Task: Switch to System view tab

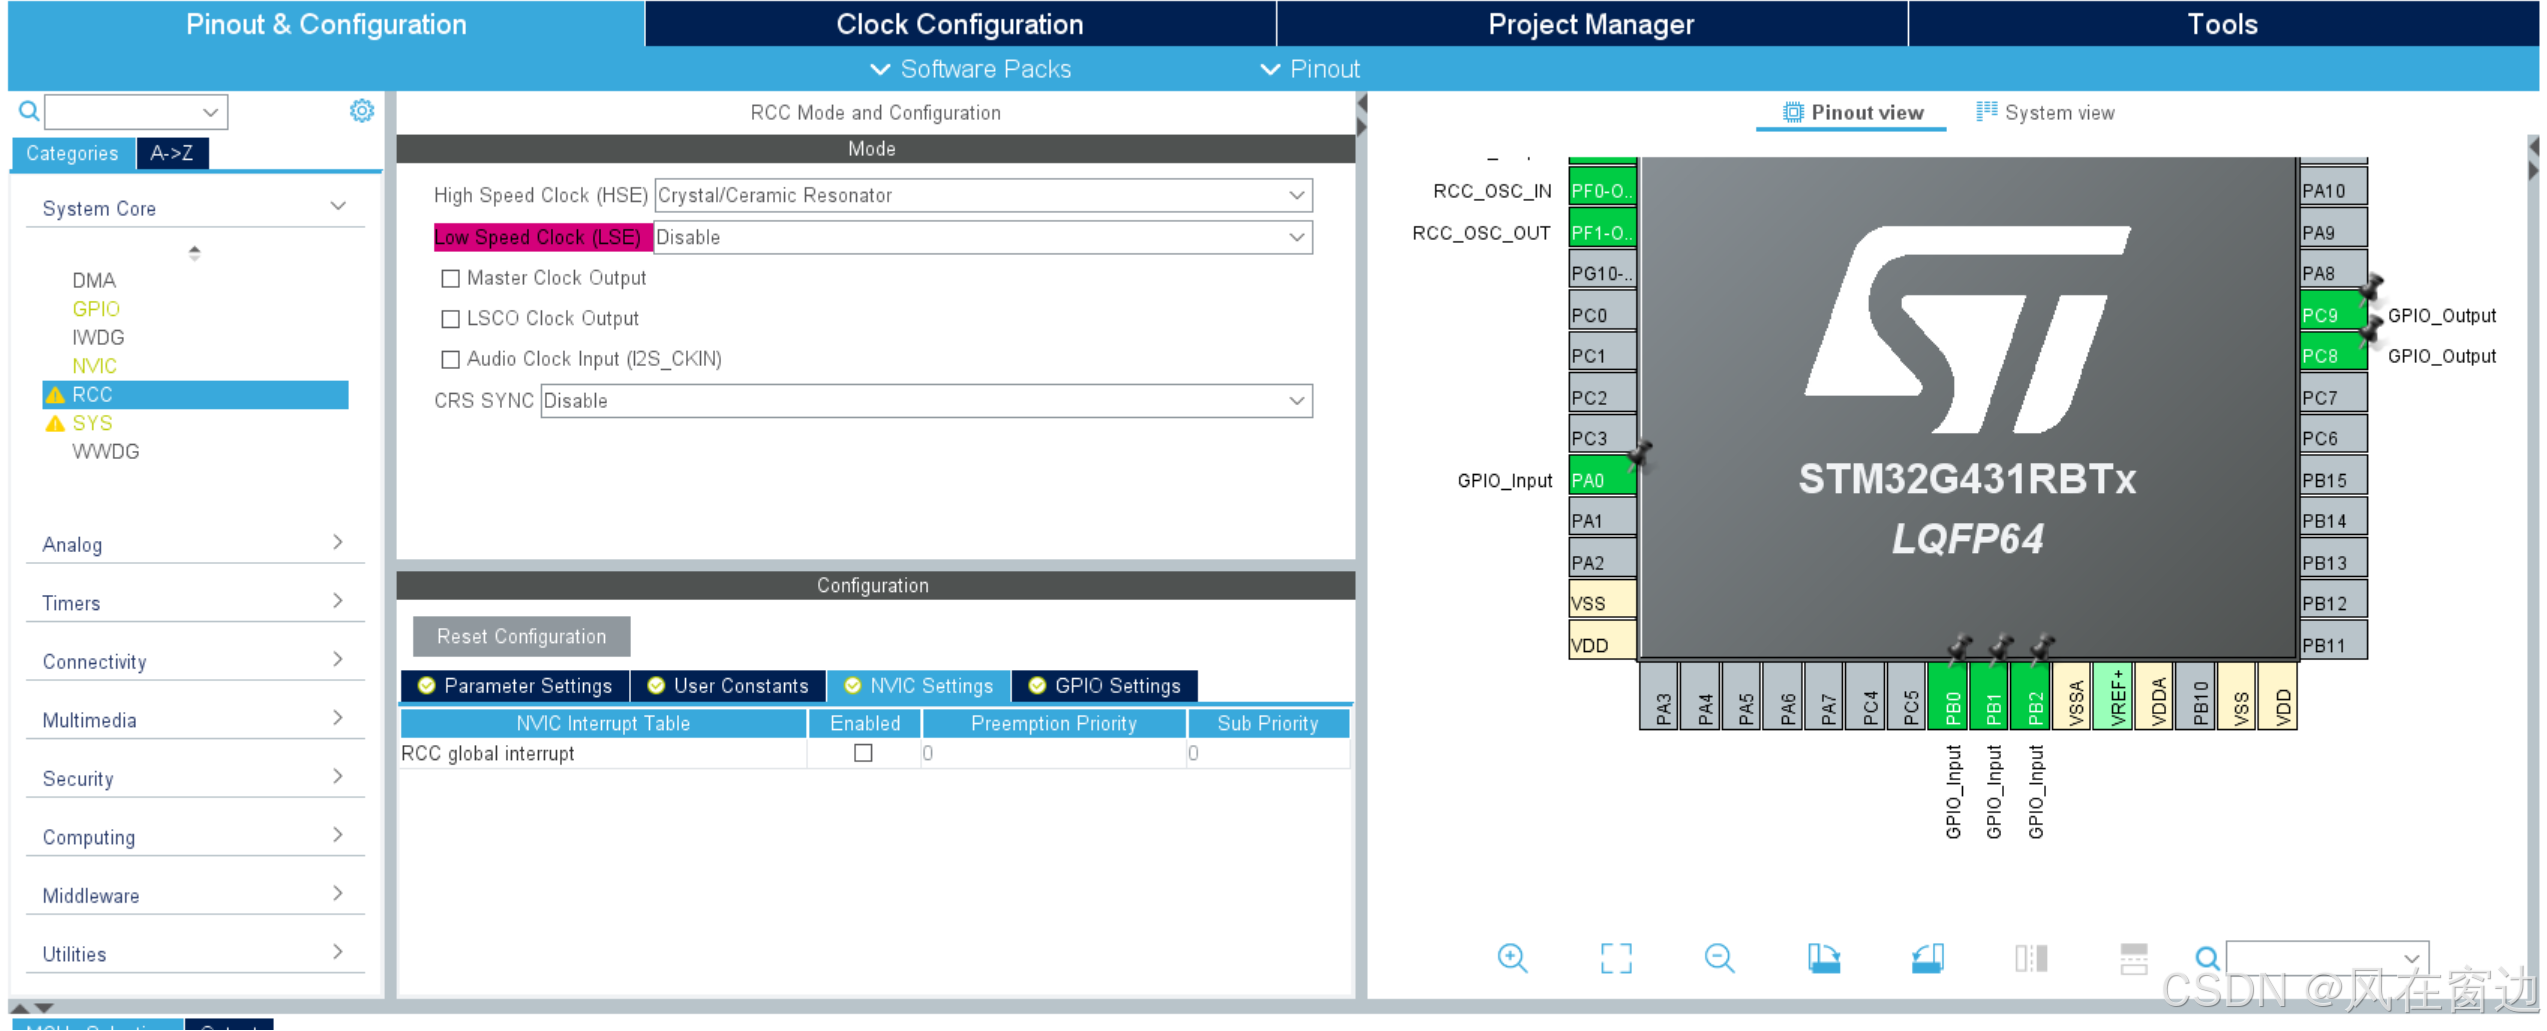Action: (2045, 112)
